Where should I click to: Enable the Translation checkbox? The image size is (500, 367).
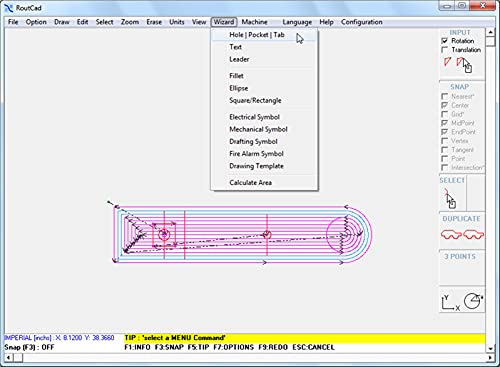pos(444,50)
